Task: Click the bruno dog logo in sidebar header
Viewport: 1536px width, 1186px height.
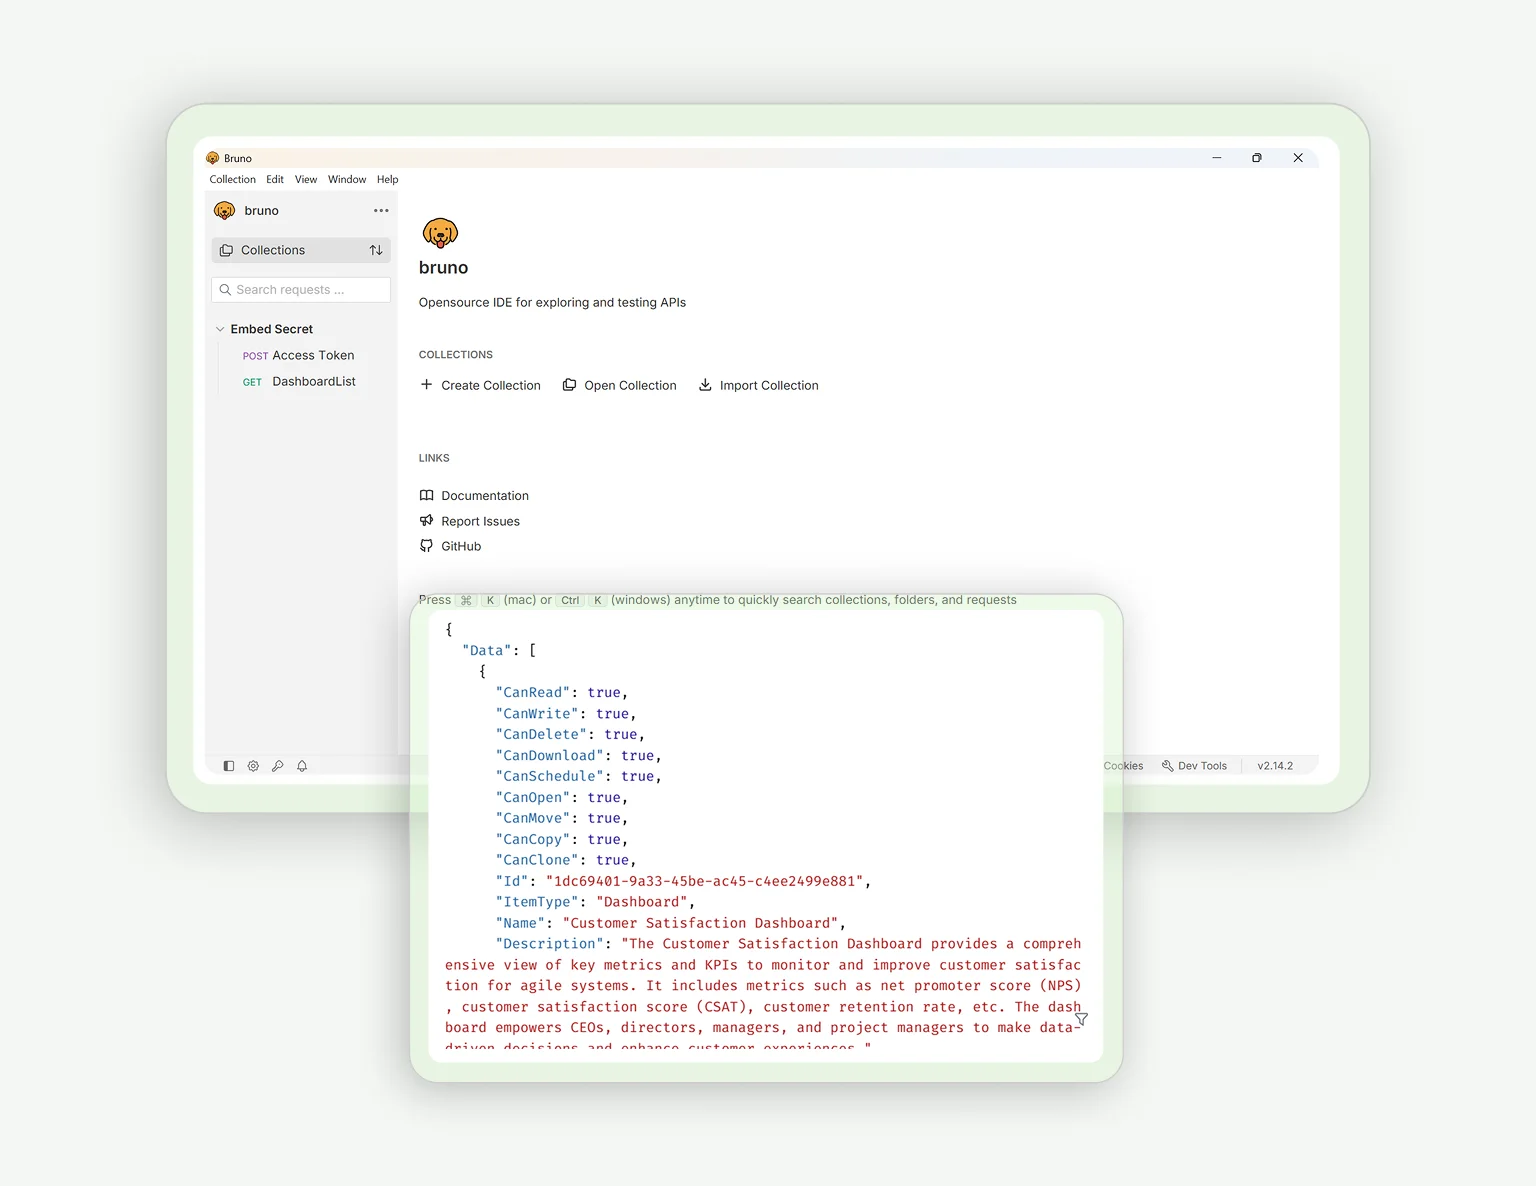Action: click(225, 211)
